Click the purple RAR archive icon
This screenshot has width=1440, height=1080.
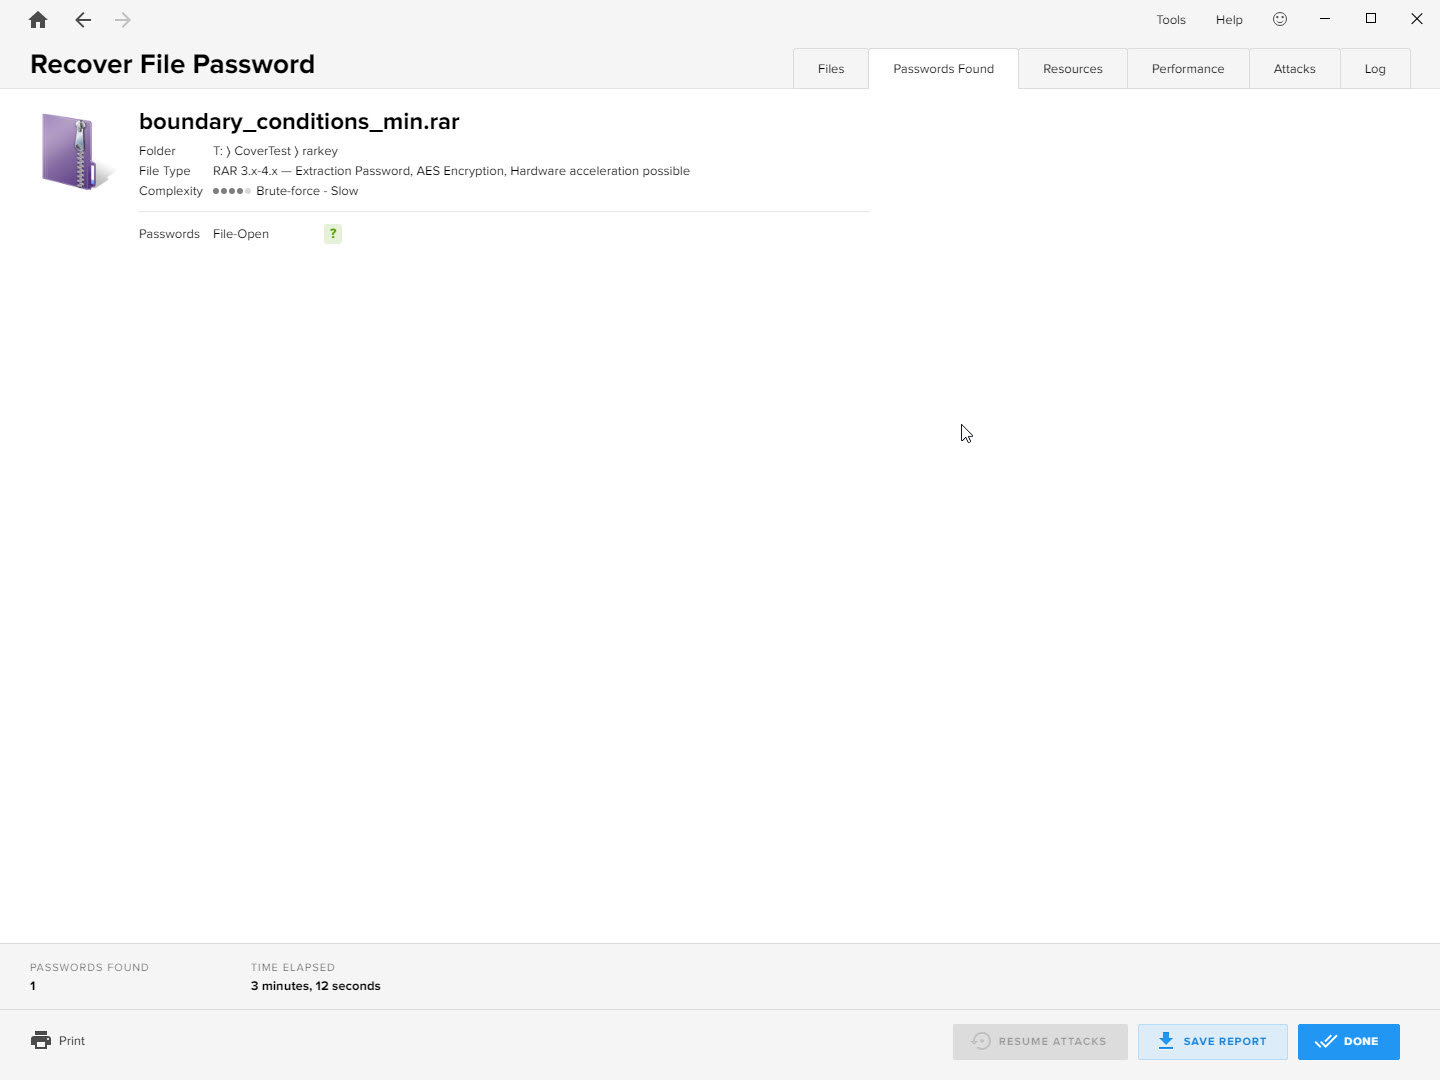tap(70, 152)
